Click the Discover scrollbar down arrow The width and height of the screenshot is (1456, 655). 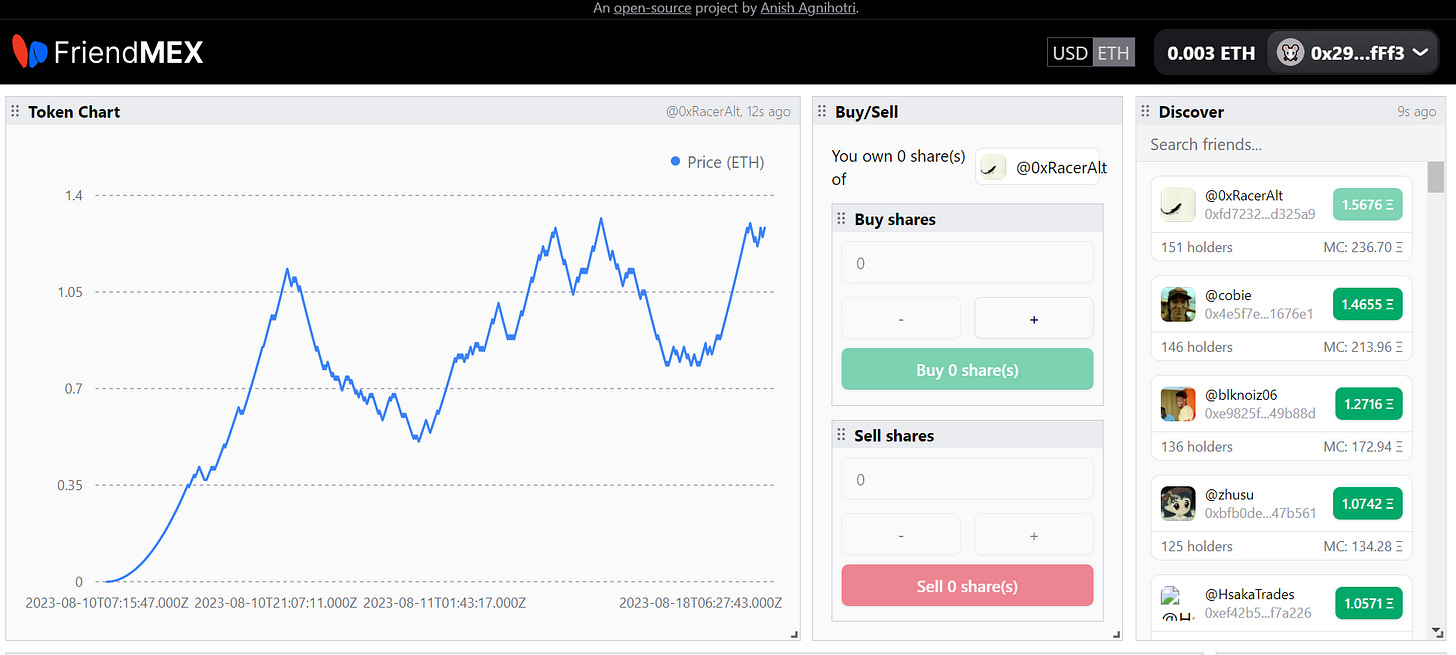tap(1436, 631)
